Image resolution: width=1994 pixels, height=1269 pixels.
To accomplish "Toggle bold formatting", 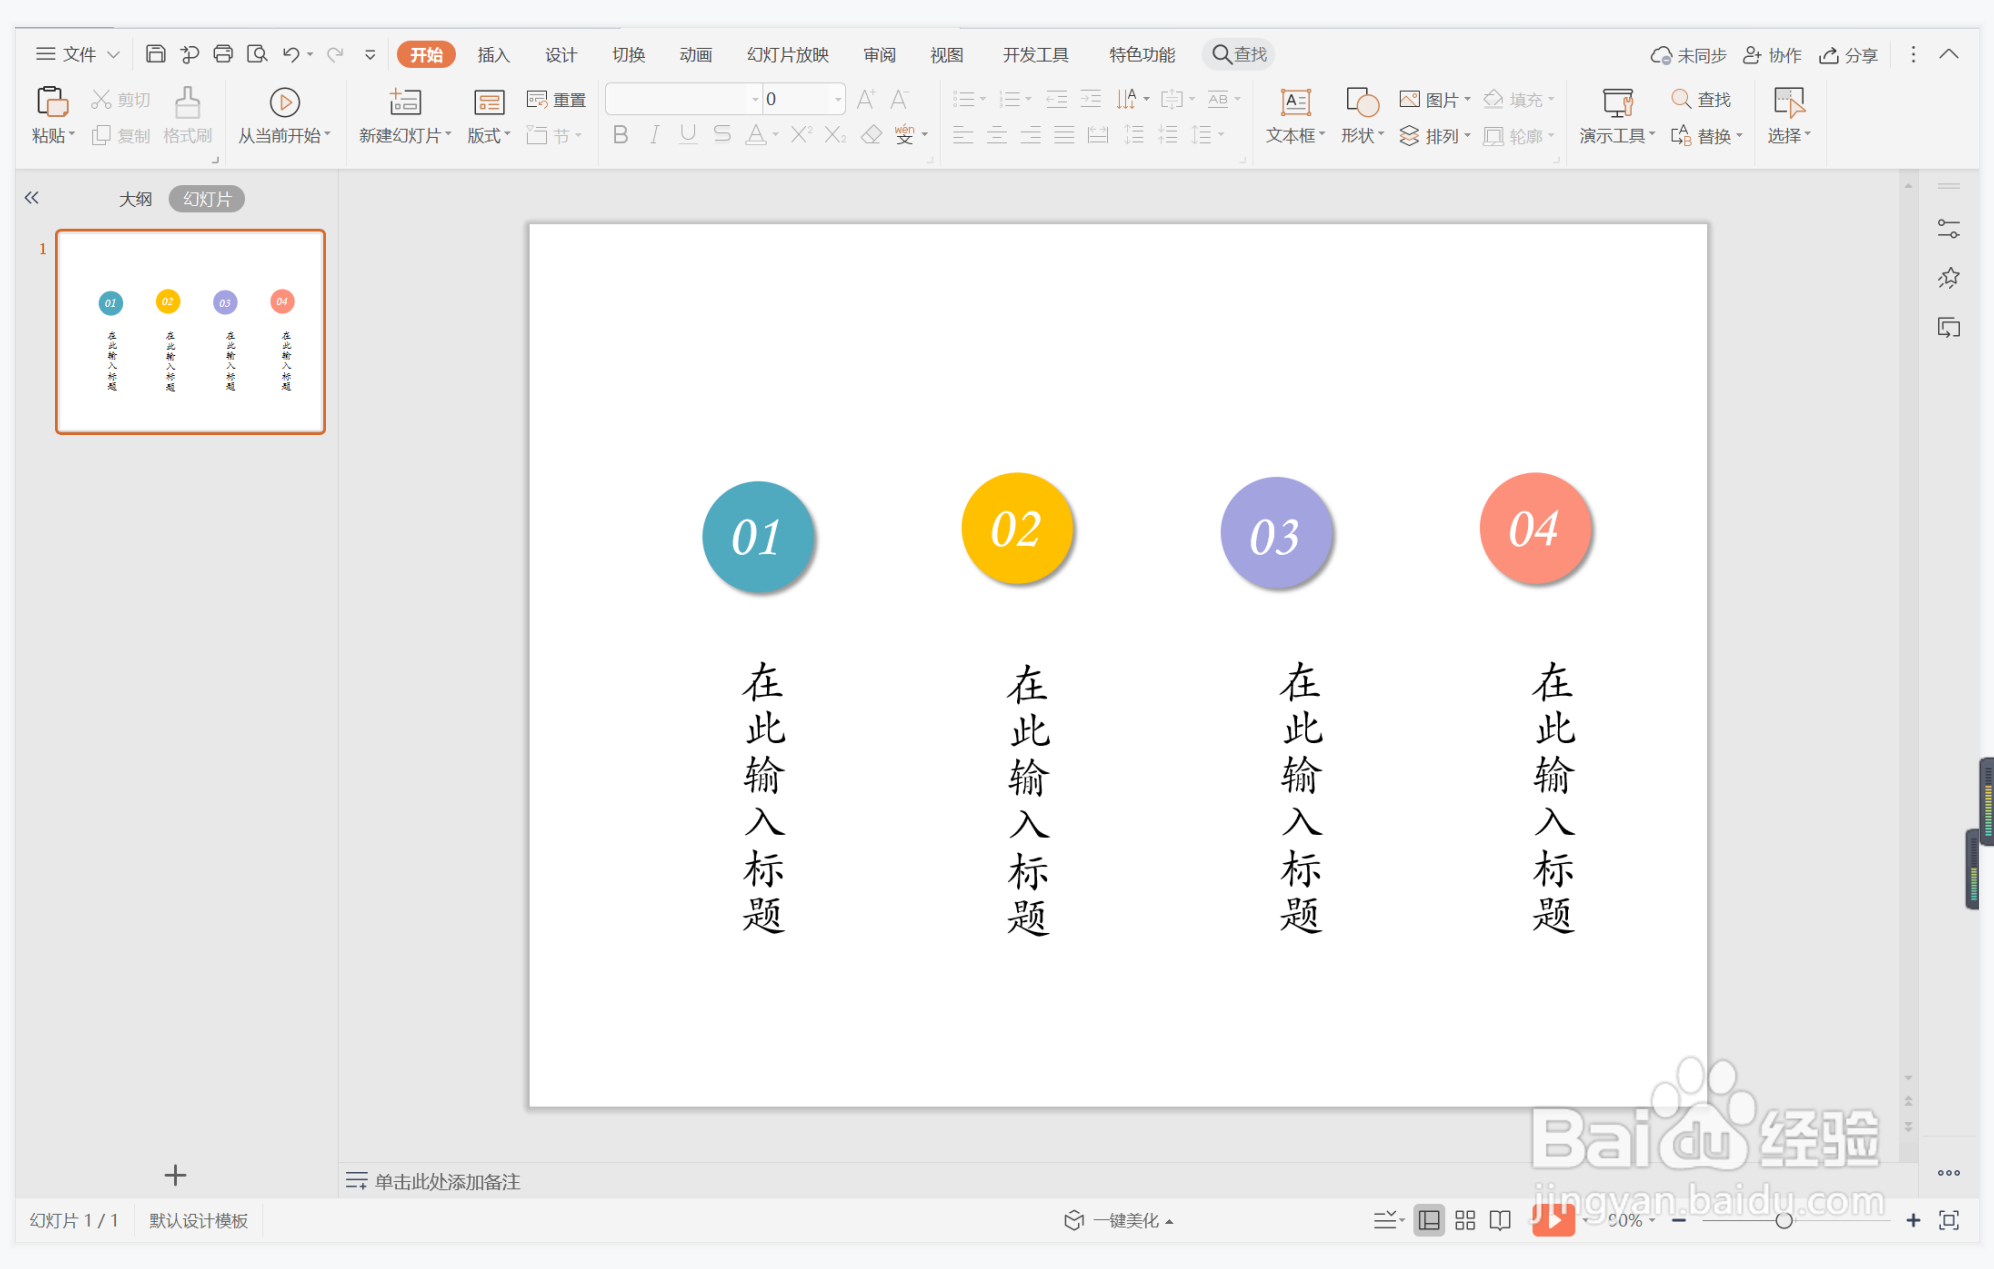I will point(620,135).
